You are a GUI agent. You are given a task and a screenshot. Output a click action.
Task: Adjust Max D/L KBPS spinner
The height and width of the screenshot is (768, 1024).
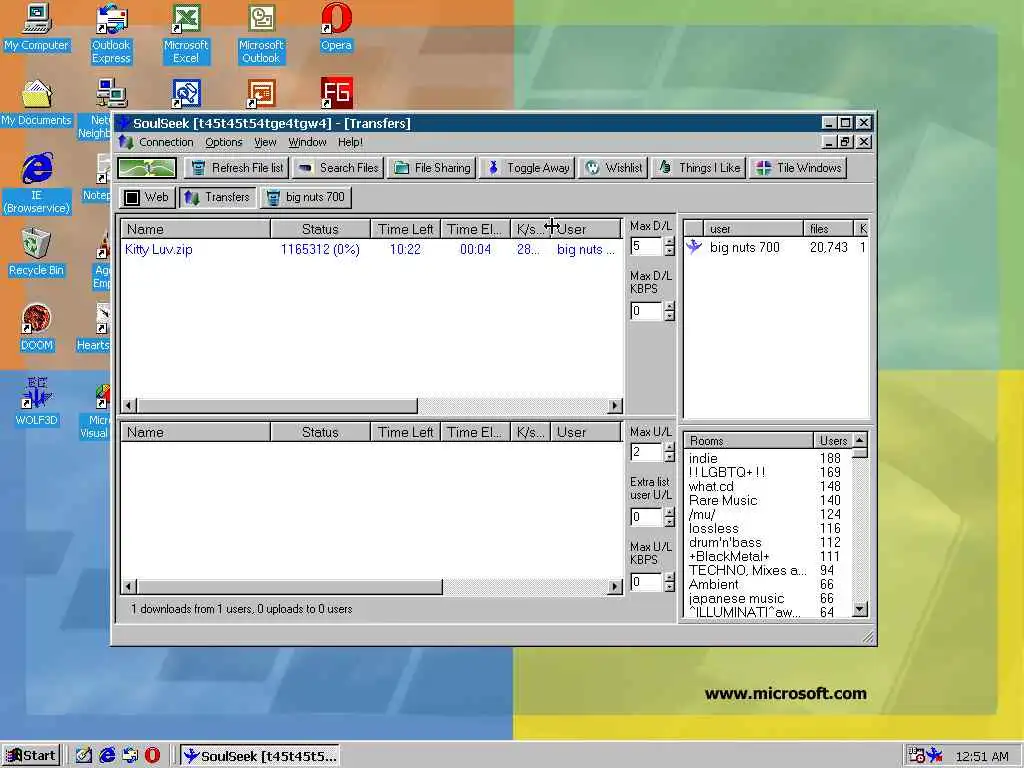pos(669,312)
